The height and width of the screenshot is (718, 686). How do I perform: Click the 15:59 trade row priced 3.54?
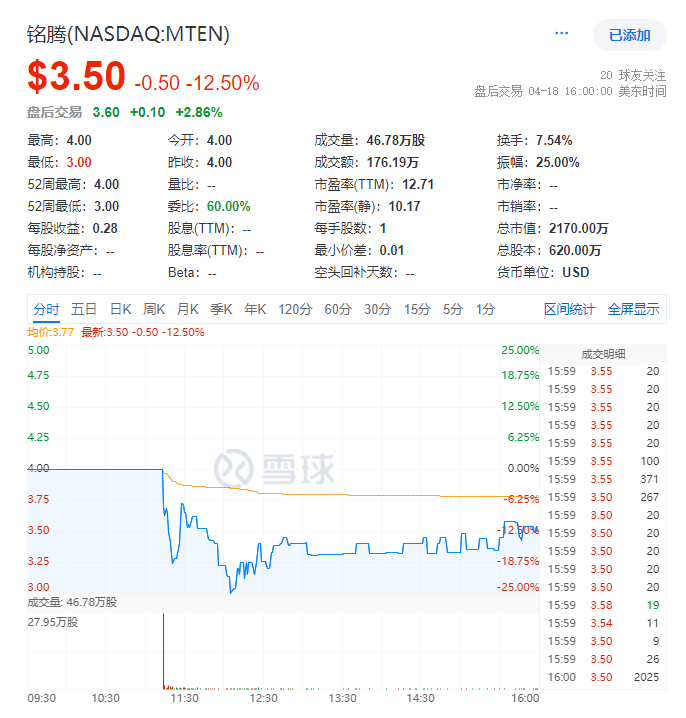(604, 623)
